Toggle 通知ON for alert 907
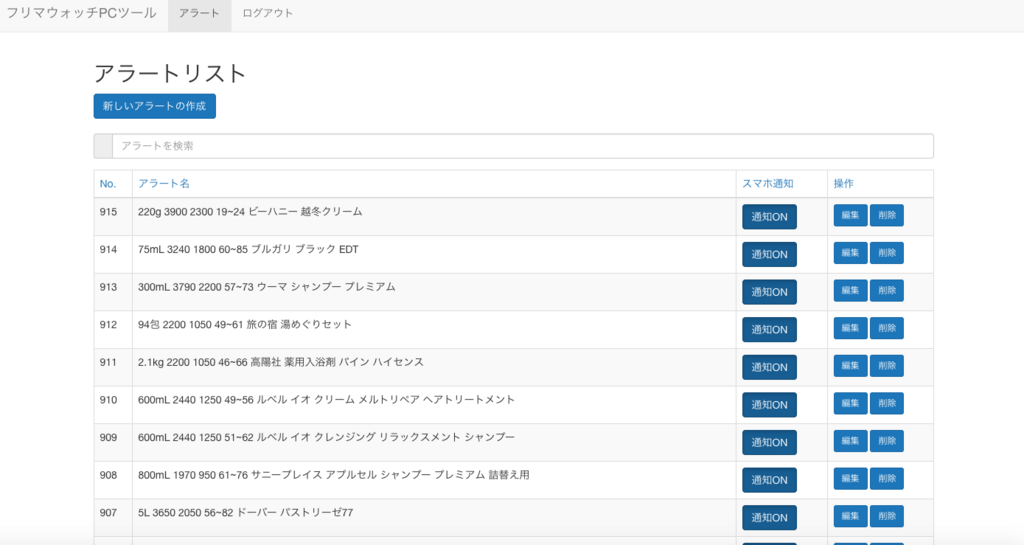 (x=769, y=518)
